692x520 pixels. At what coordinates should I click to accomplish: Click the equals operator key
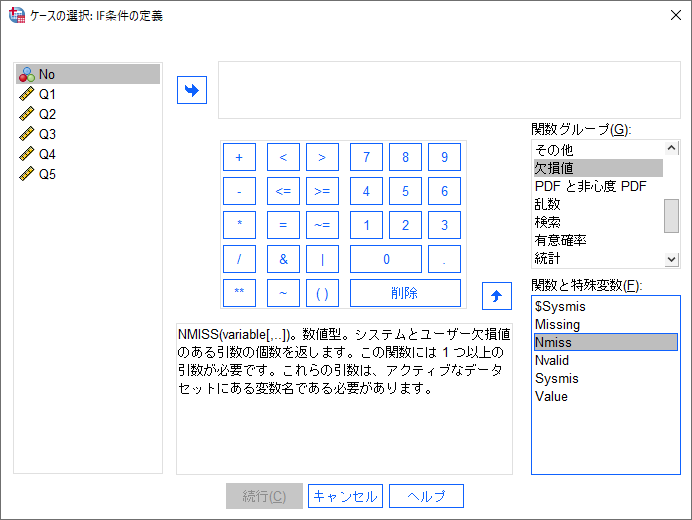283,225
